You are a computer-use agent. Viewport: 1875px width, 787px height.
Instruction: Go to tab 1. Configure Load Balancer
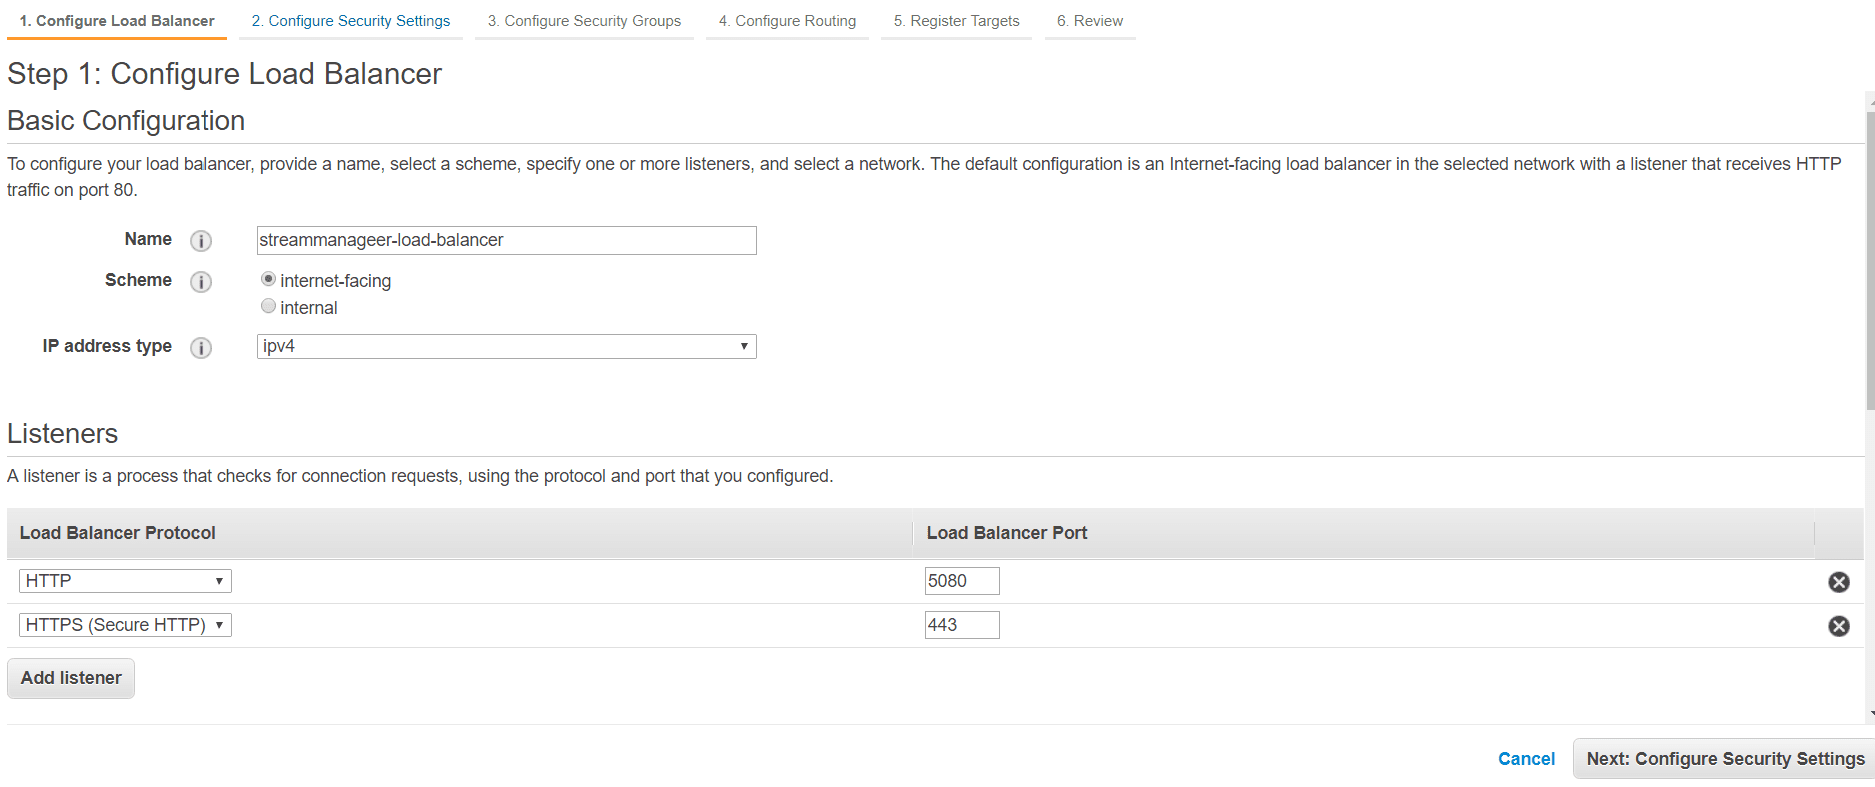(117, 21)
